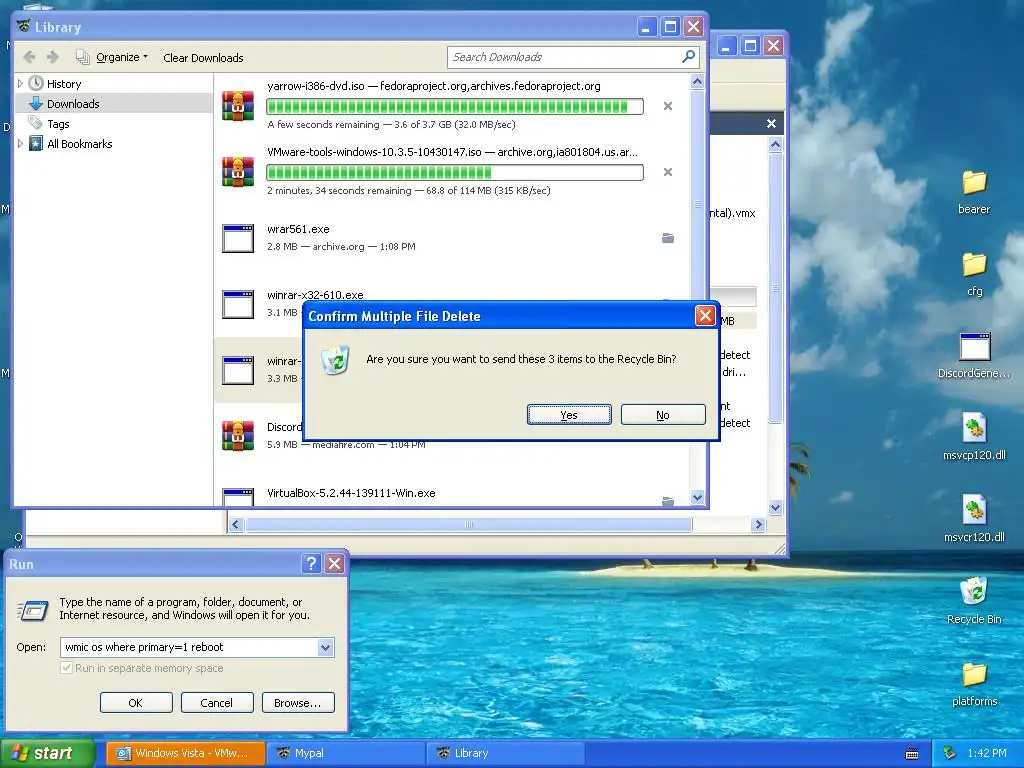The height and width of the screenshot is (768, 1024).
Task: Click the Discord archive icon in downloads
Action: click(238, 436)
